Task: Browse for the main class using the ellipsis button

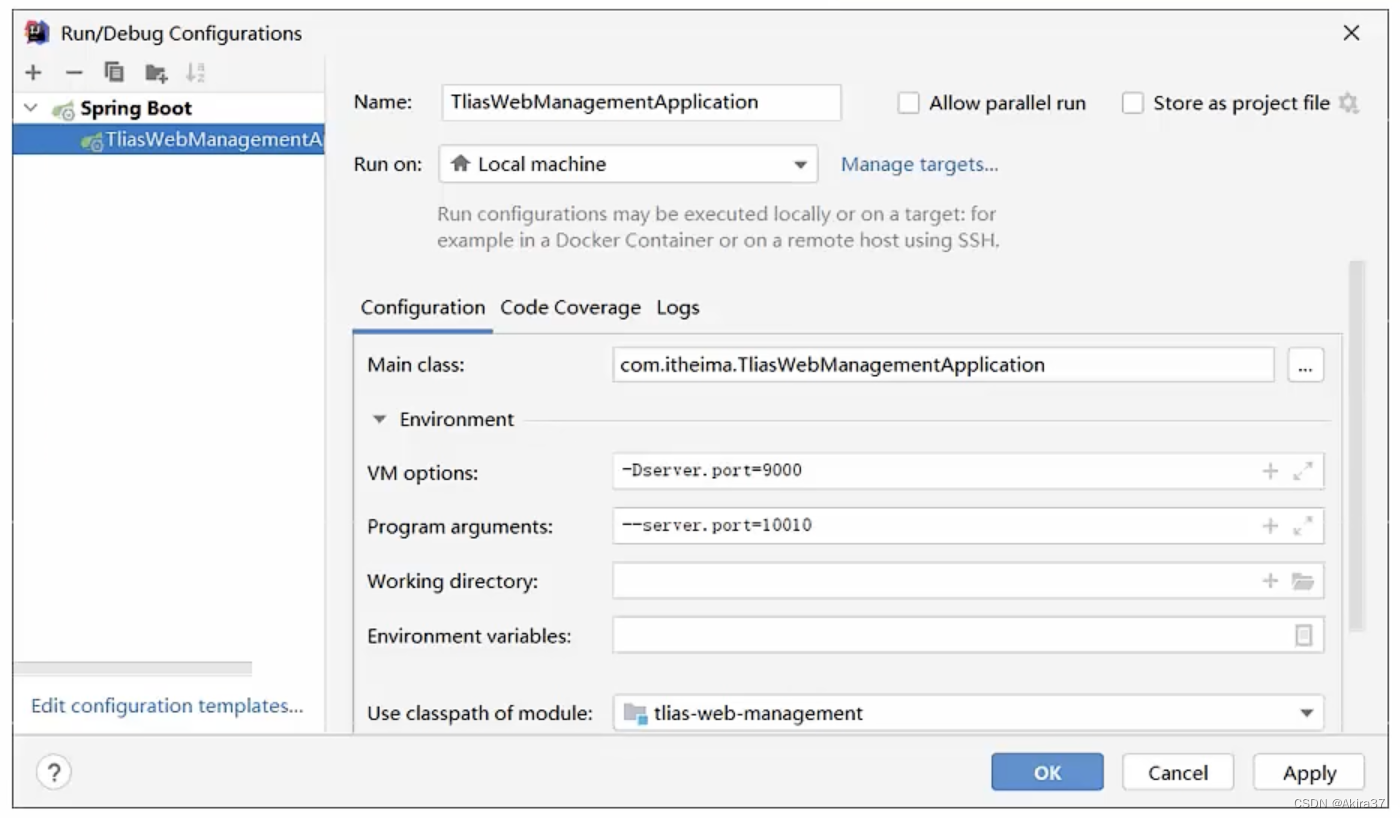Action: (x=1305, y=366)
